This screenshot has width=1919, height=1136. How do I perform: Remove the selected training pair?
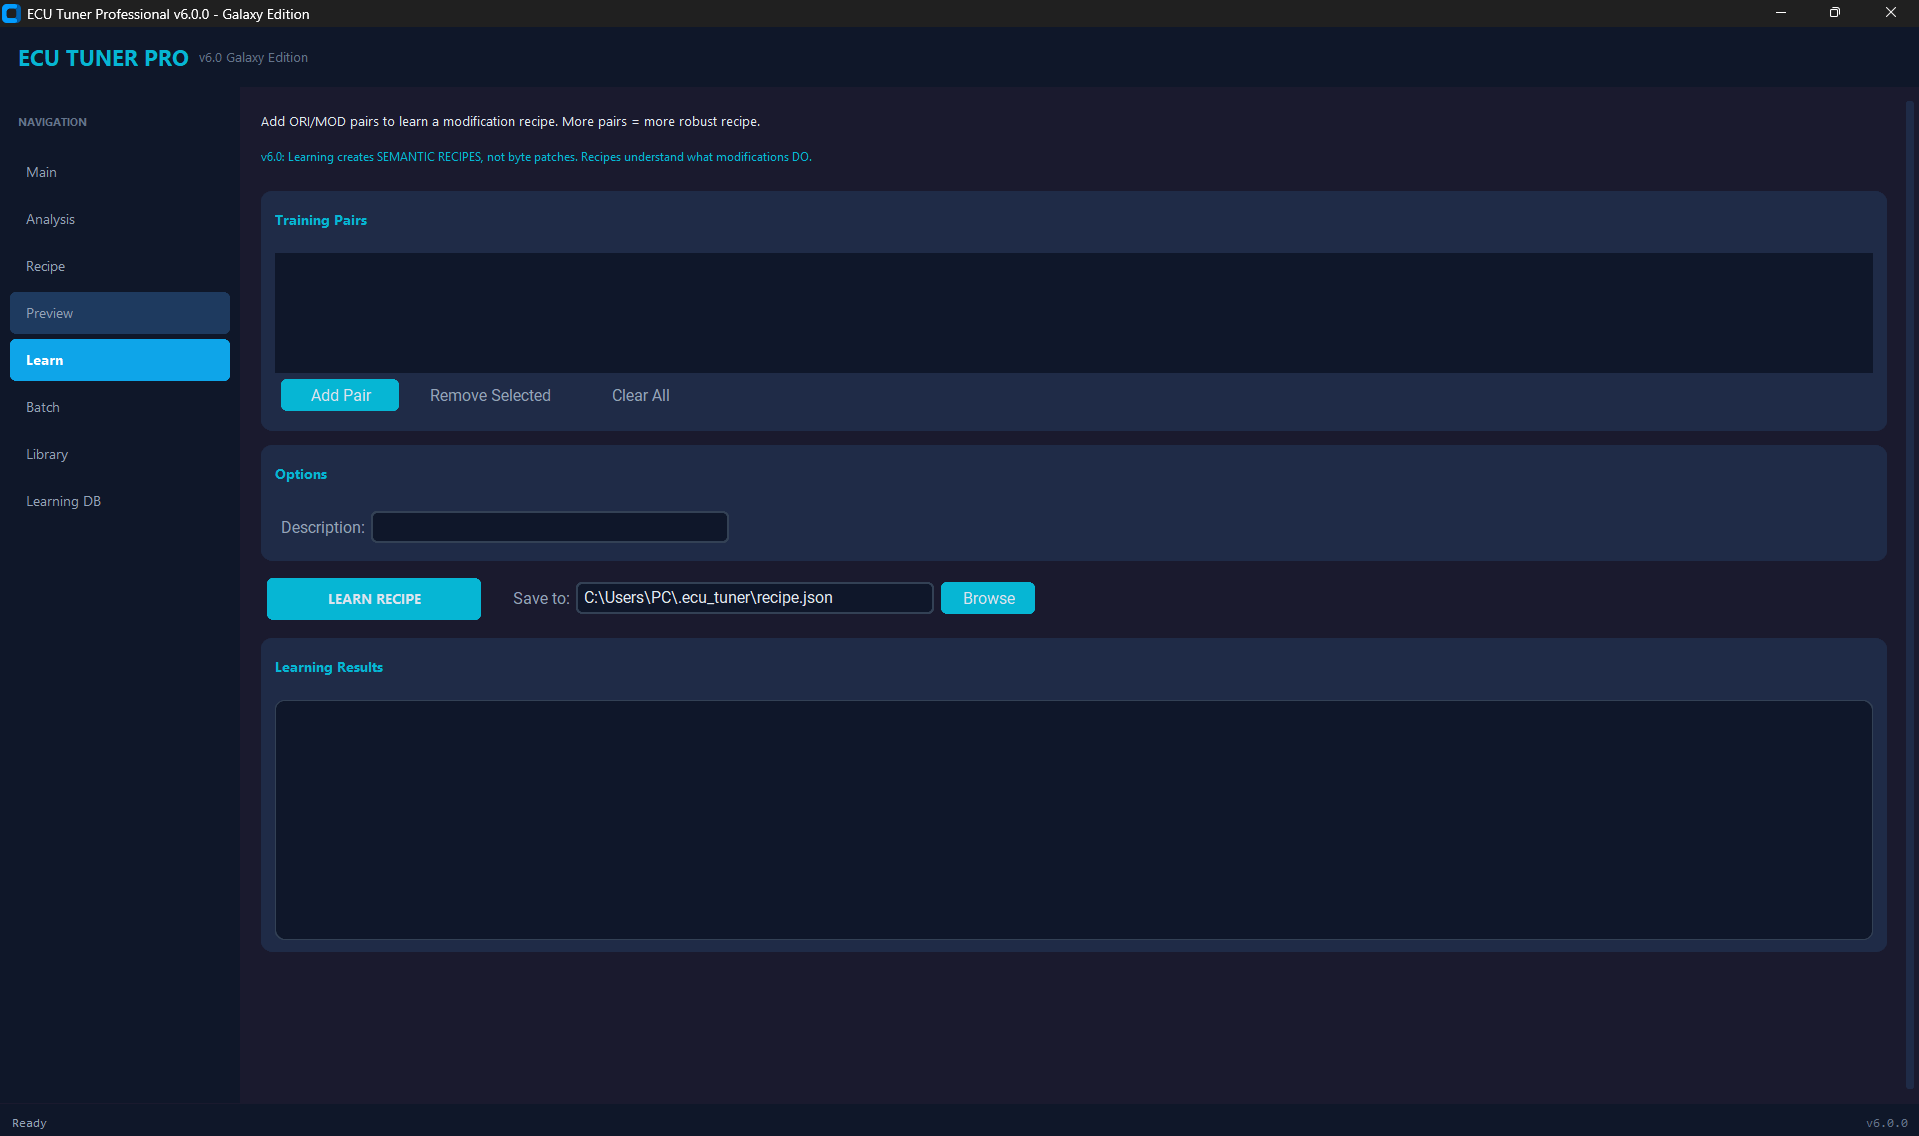click(489, 395)
